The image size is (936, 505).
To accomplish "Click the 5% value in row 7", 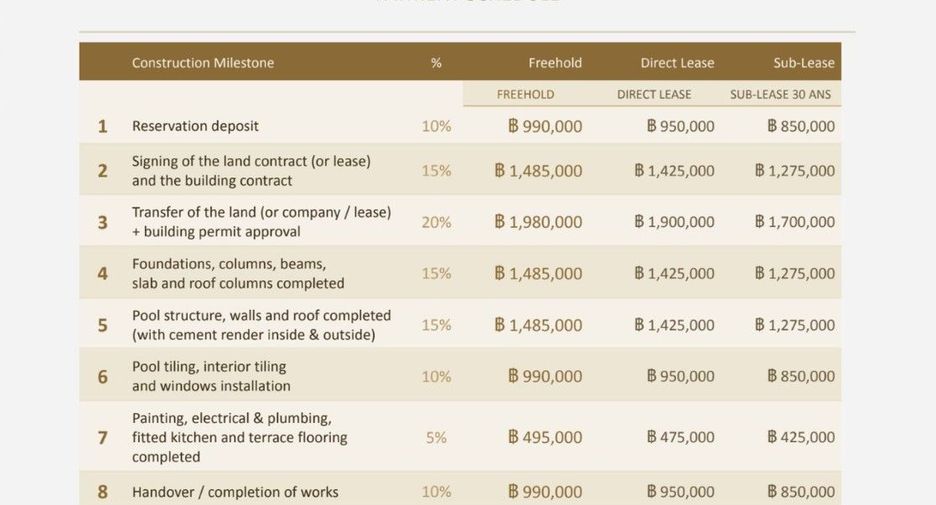I will (436, 438).
